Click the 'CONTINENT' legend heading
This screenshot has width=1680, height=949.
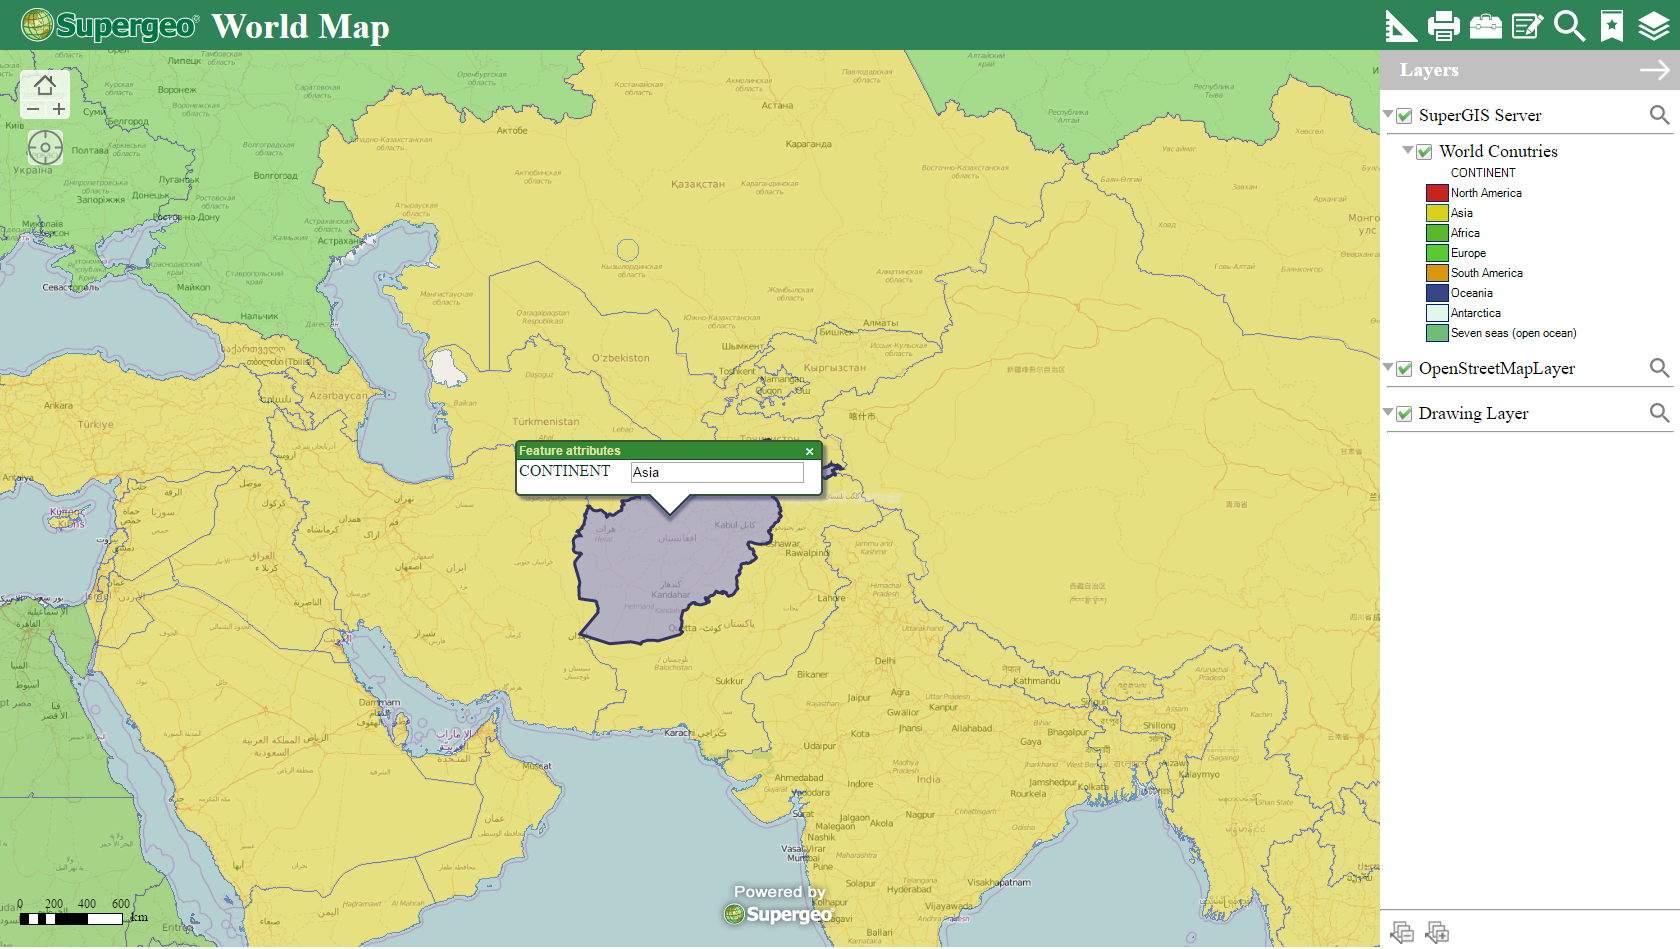pyautogui.click(x=1482, y=173)
